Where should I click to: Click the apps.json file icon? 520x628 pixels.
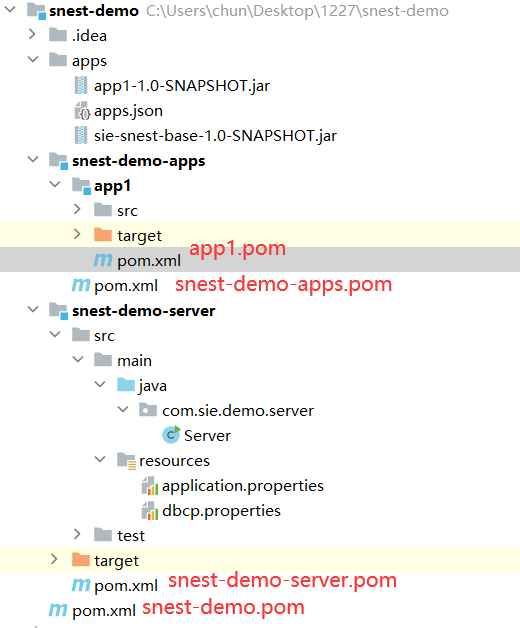82,111
